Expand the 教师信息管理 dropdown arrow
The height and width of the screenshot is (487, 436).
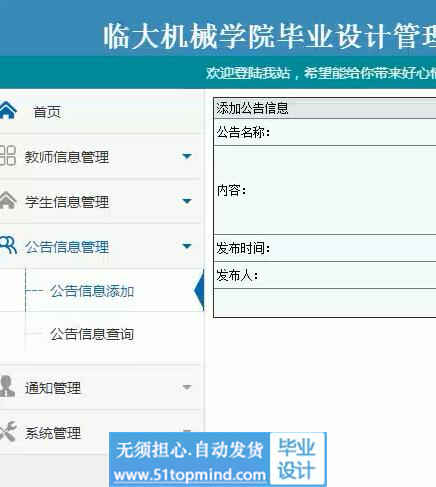pyautogui.click(x=187, y=156)
